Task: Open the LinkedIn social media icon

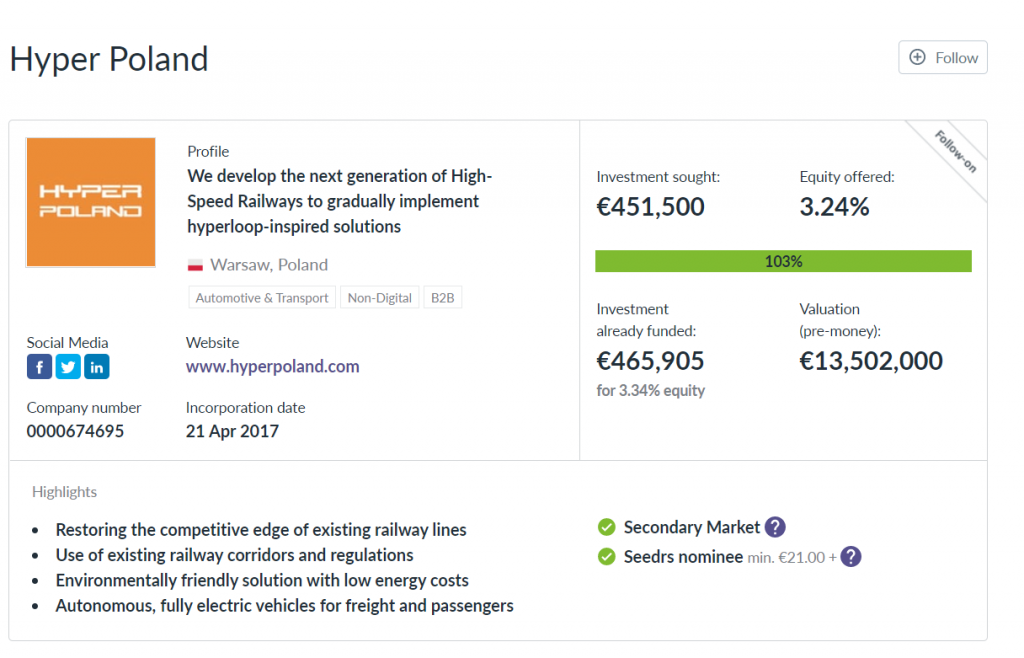Action: (x=97, y=367)
